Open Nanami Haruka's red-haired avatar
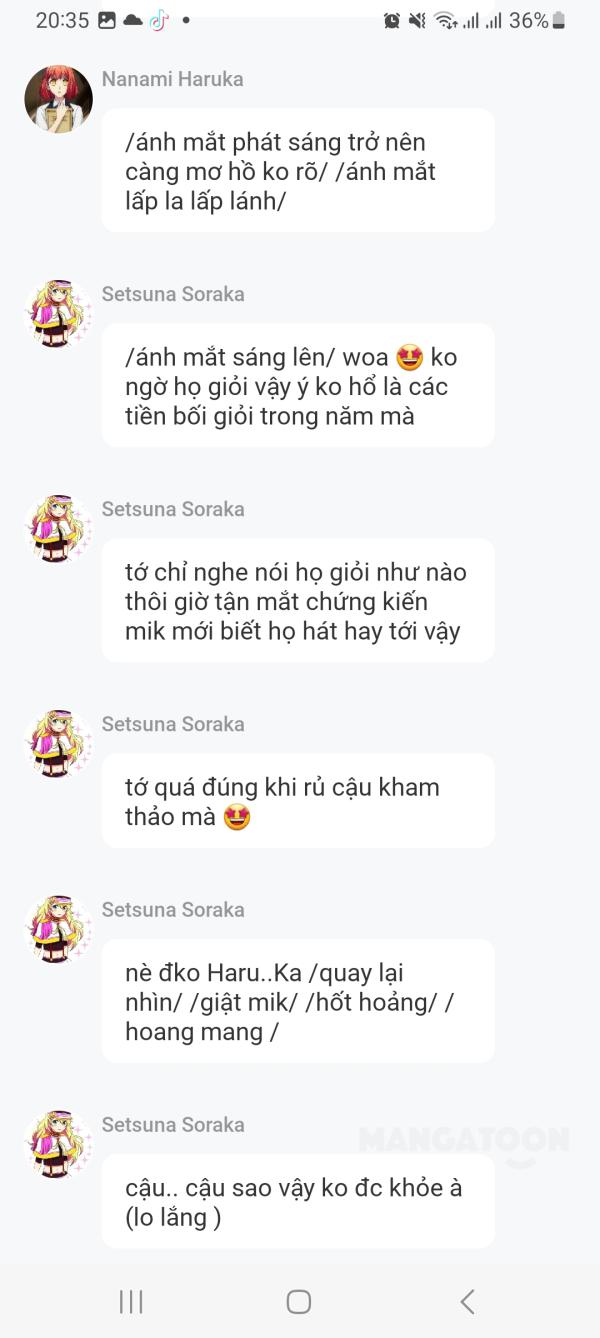 (58, 100)
